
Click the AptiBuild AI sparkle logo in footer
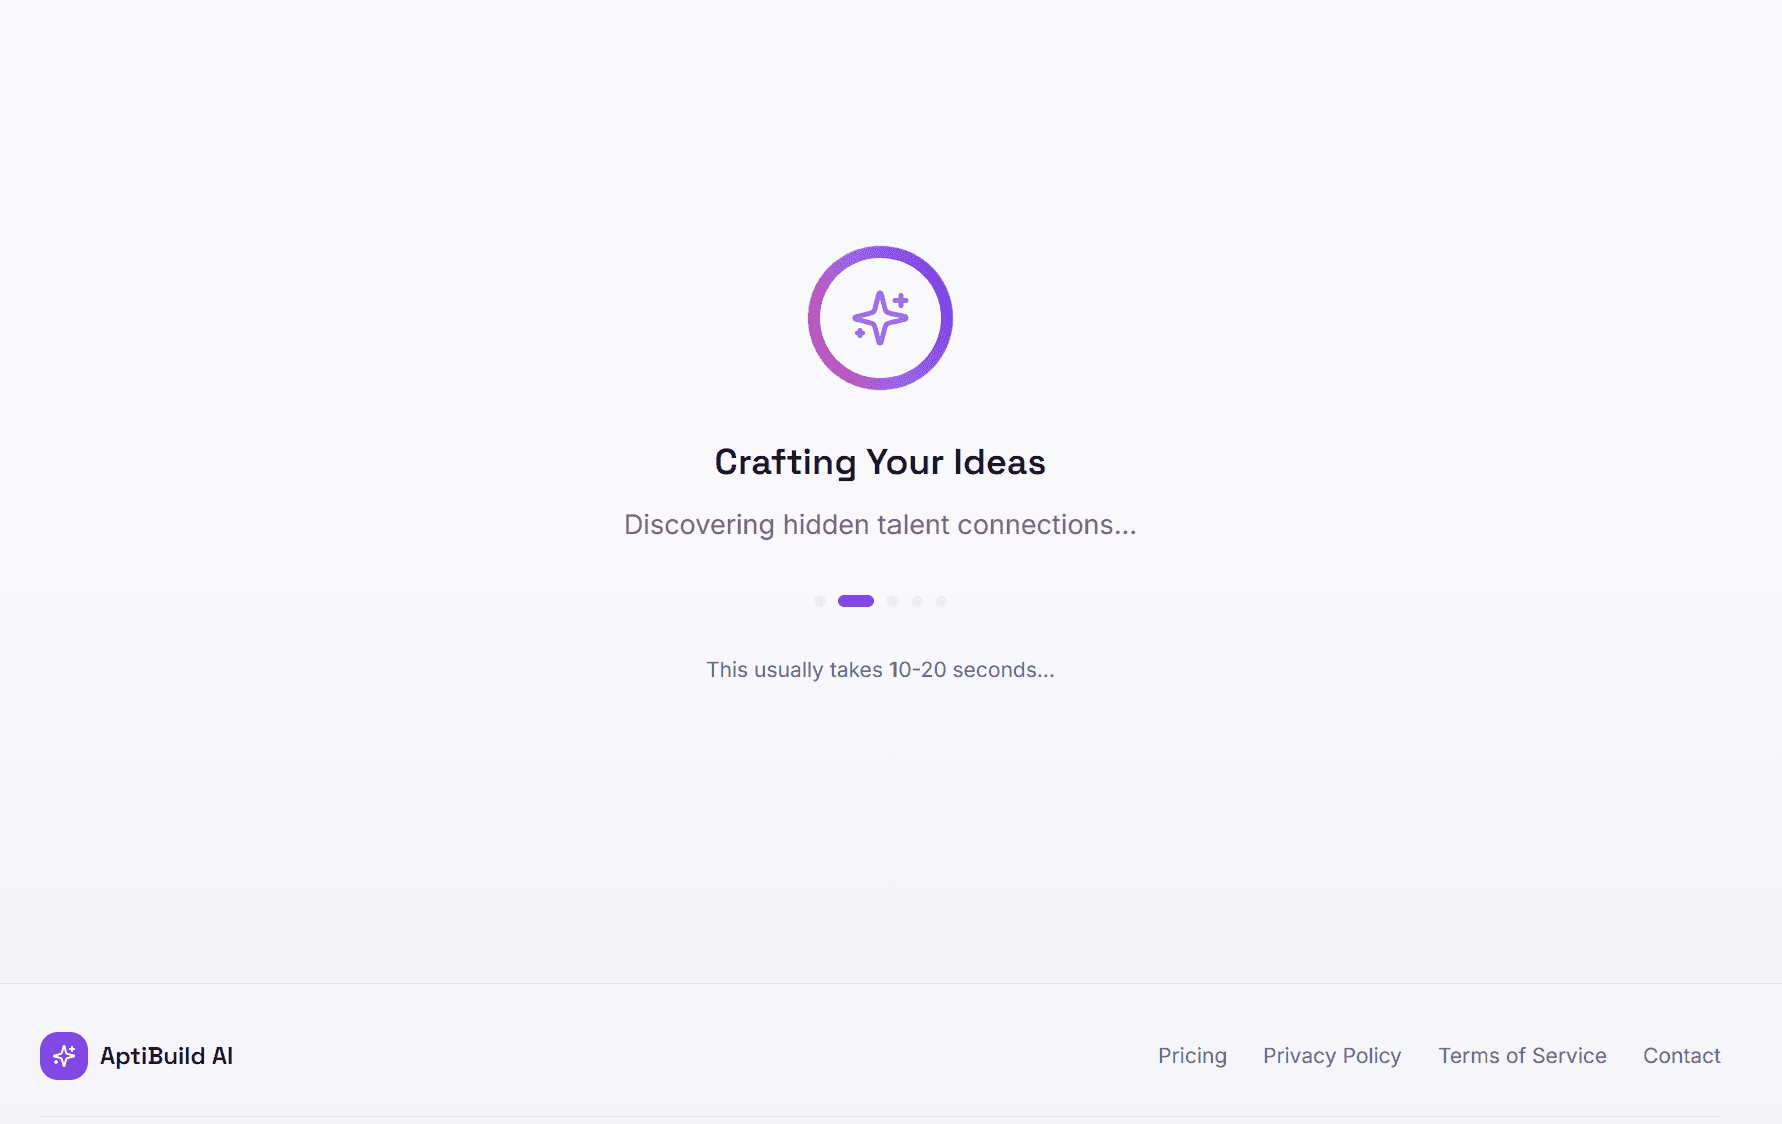pyautogui.click(x=64, y=1055)
